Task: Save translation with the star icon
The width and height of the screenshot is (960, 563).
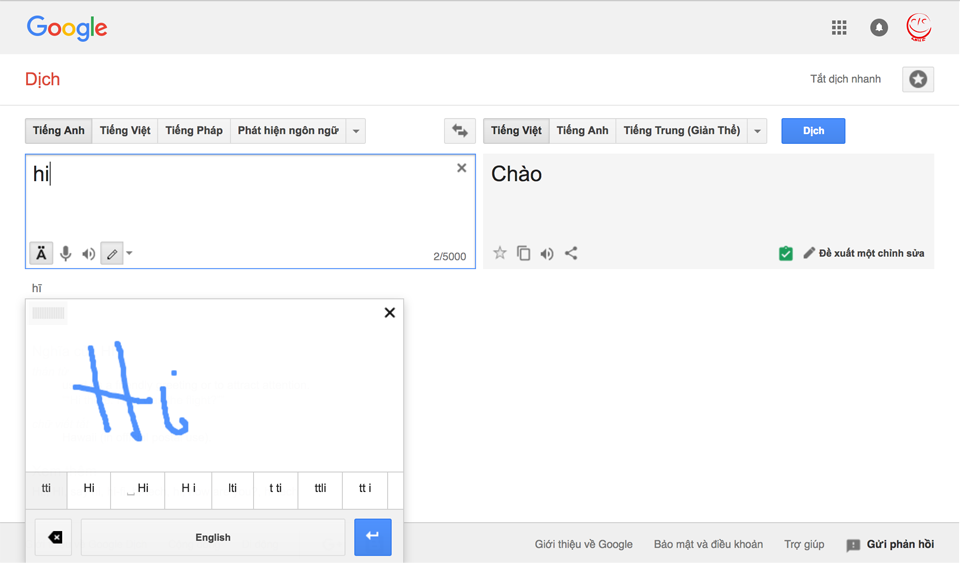Action: [500, 253]
